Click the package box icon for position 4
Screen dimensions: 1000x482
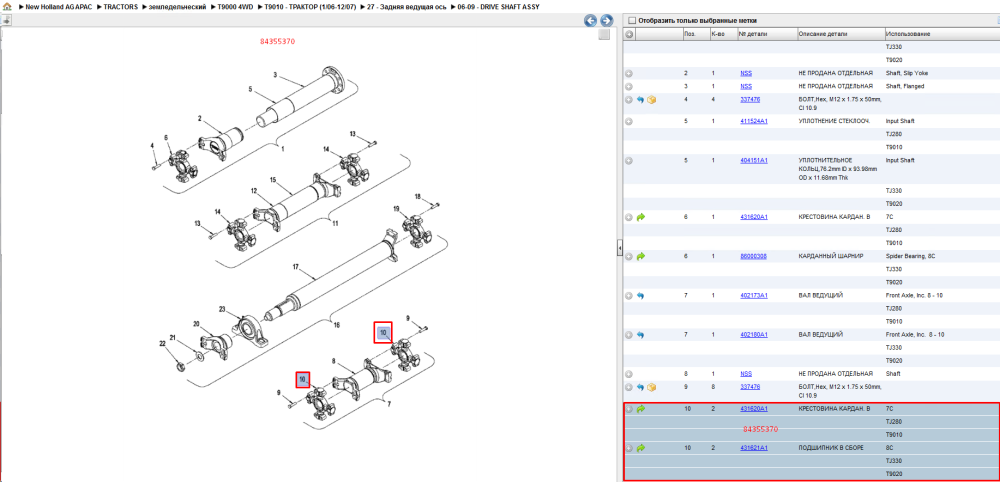(x=651, y=100)
